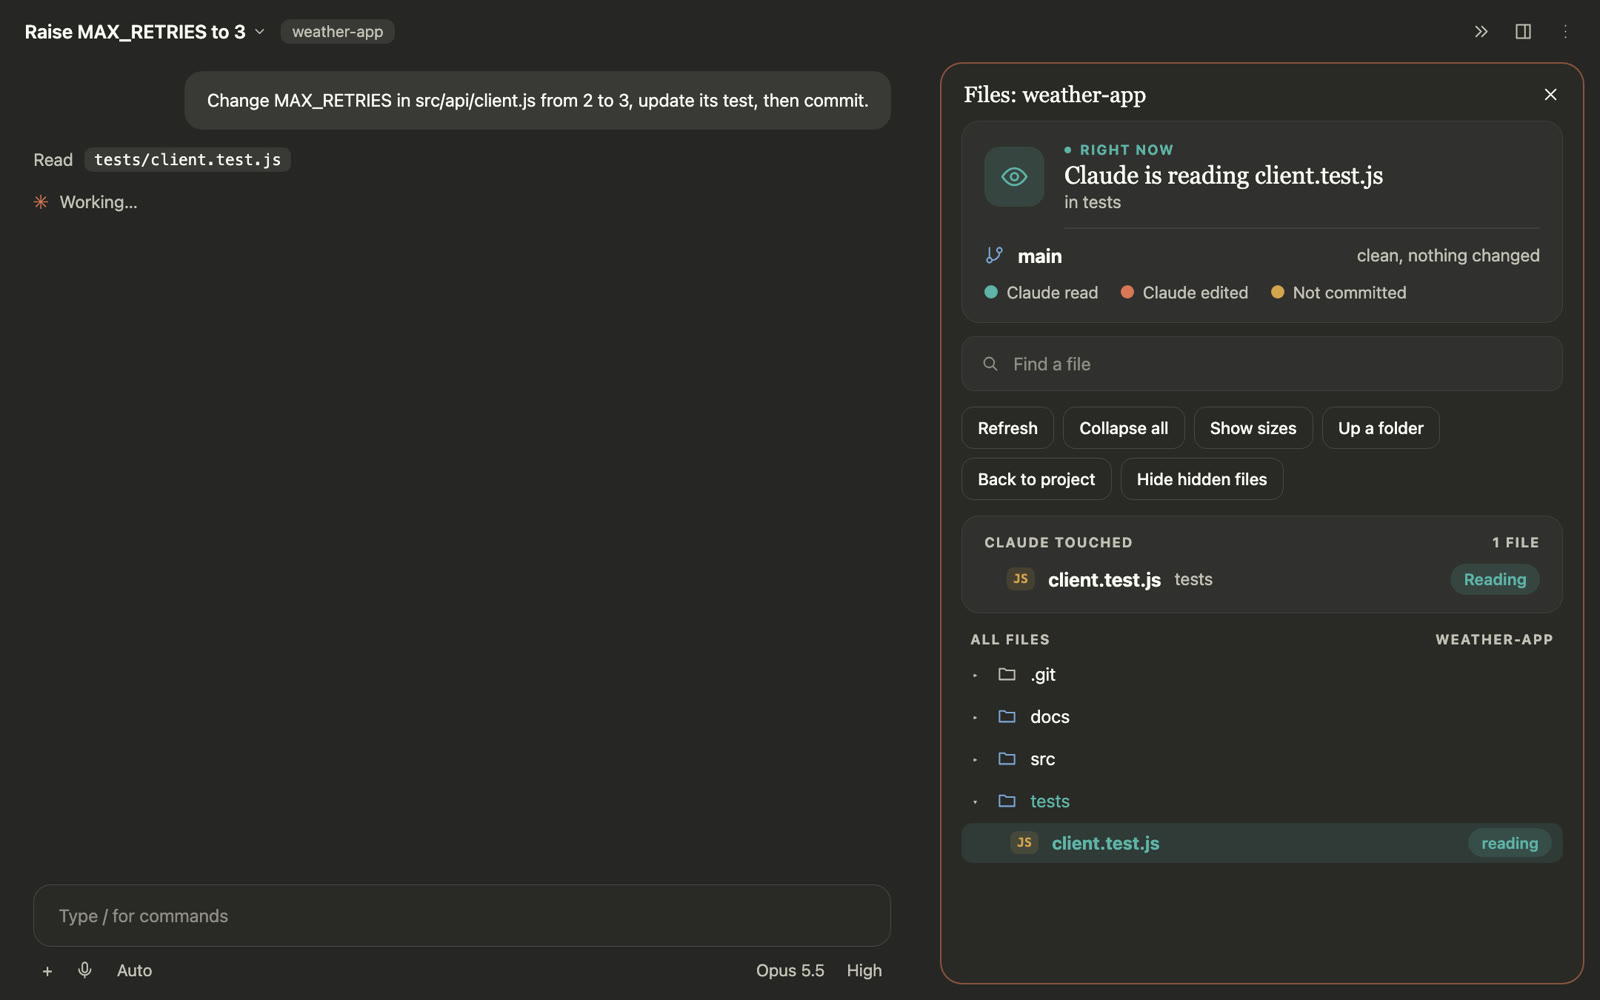Collapse the tests folder arrow
The width and height of the screenshot is (1600, 1000).
[x=975, y=801]
